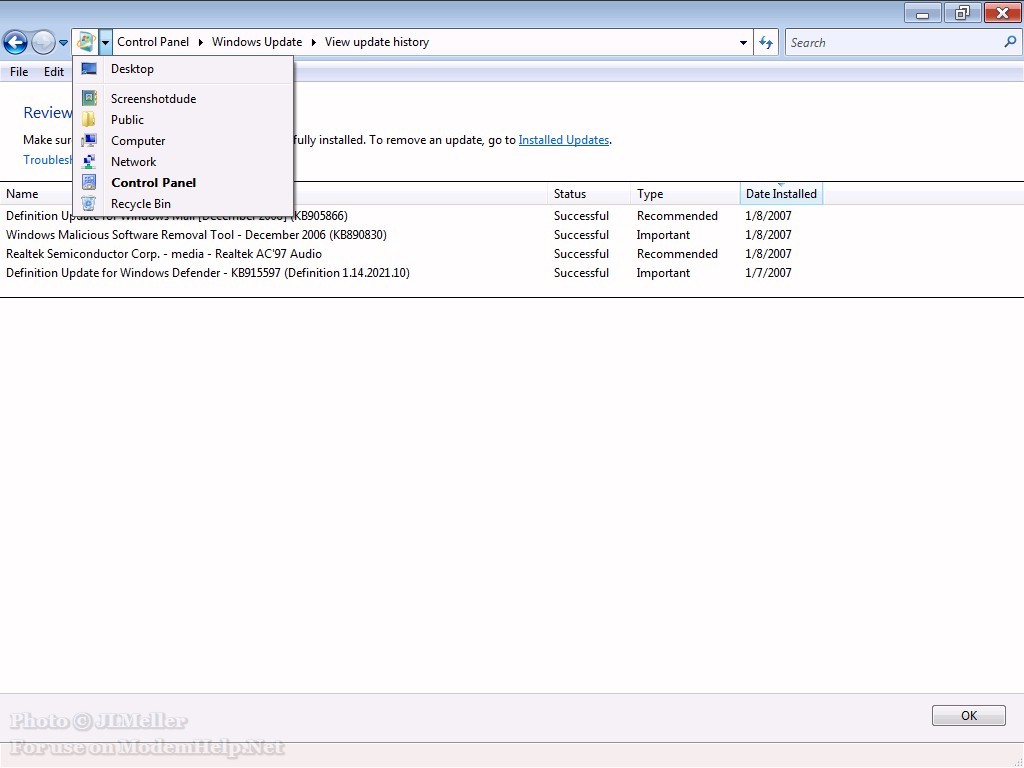Screen dimensions: 1024x768
Task: Expand arrow after Control Panel breadcrumb
Action: tap(200, 42)
